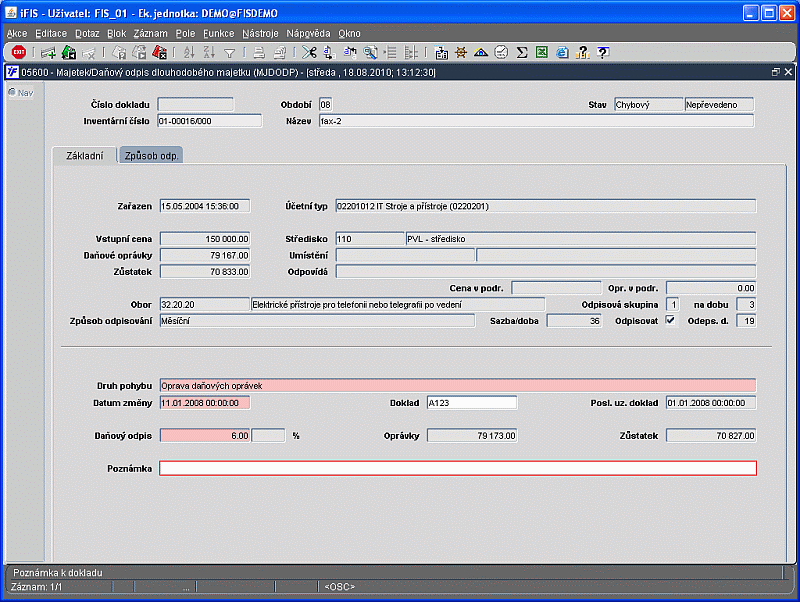The height and width of the screenshot is (602, 800).
Task: Click the Datum změny field
Action: [205, 403]
